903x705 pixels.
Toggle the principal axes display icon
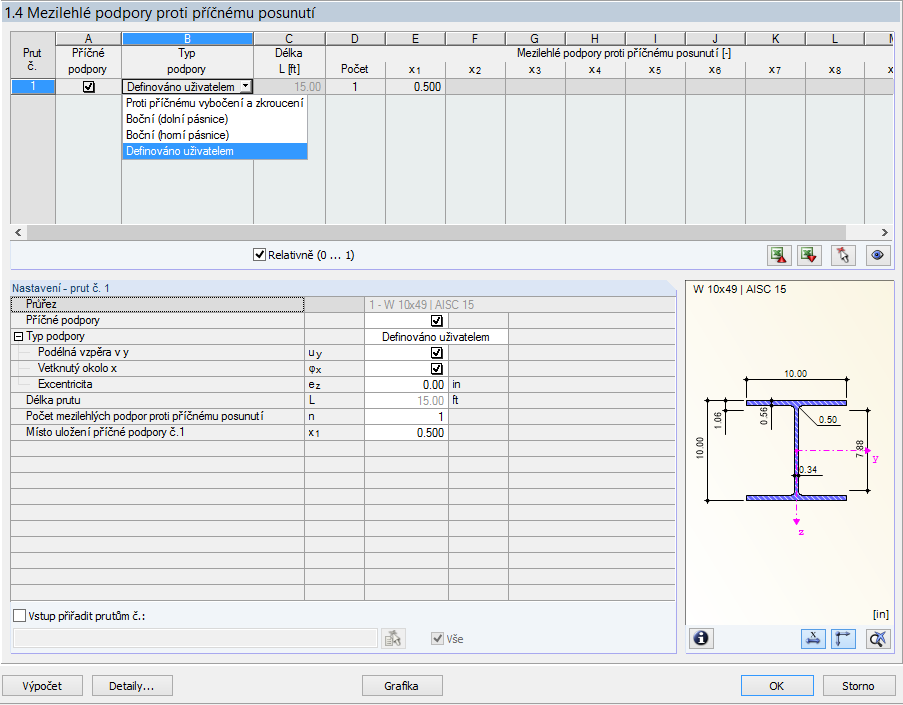843,638
